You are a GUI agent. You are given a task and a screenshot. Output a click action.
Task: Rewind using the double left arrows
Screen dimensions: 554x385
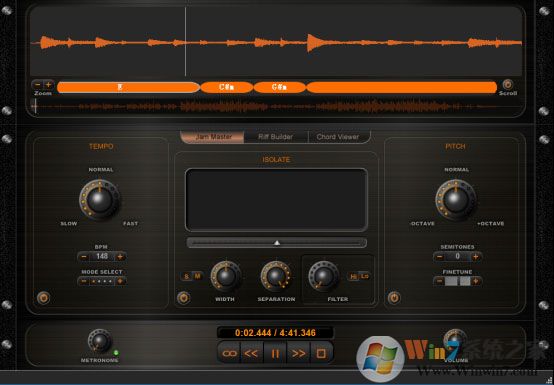click(252, 353)
